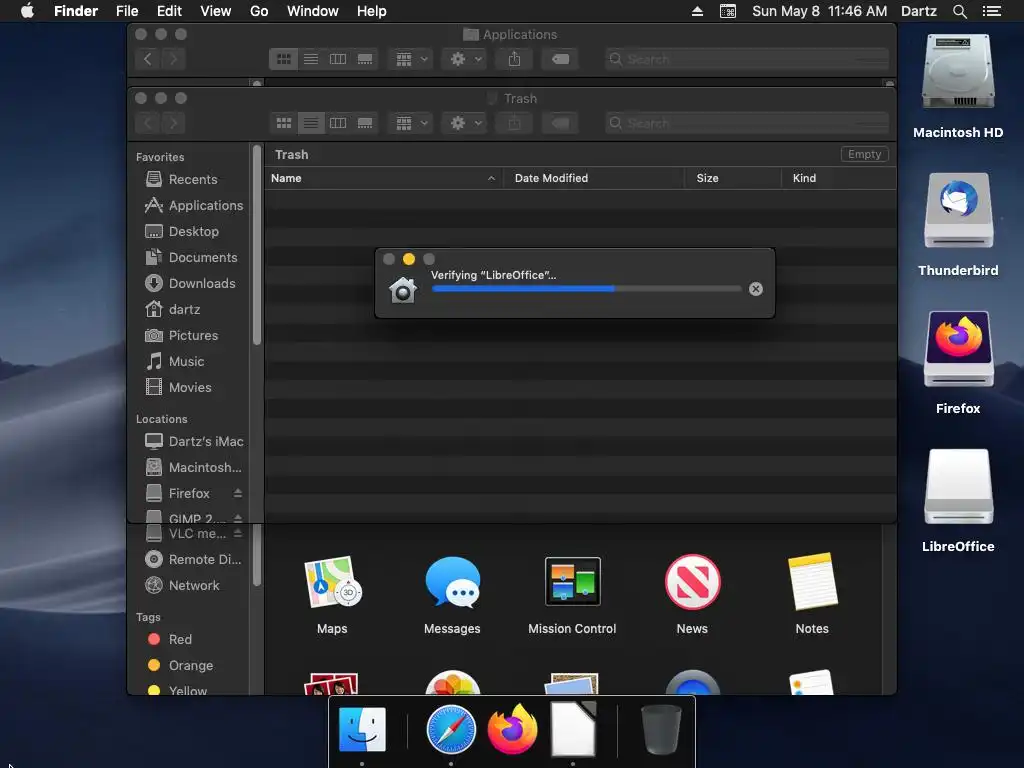Switch Trash window to column view
This screenshot has width=1024, height=768.
338,123
